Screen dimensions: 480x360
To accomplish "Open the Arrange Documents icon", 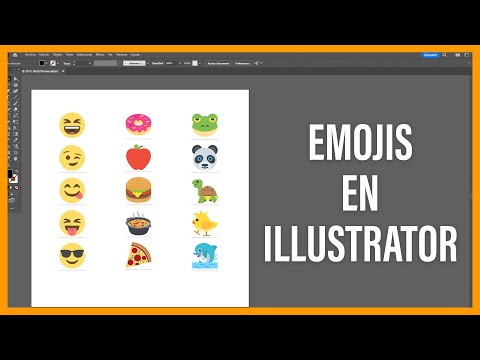I will coord(458,55).
